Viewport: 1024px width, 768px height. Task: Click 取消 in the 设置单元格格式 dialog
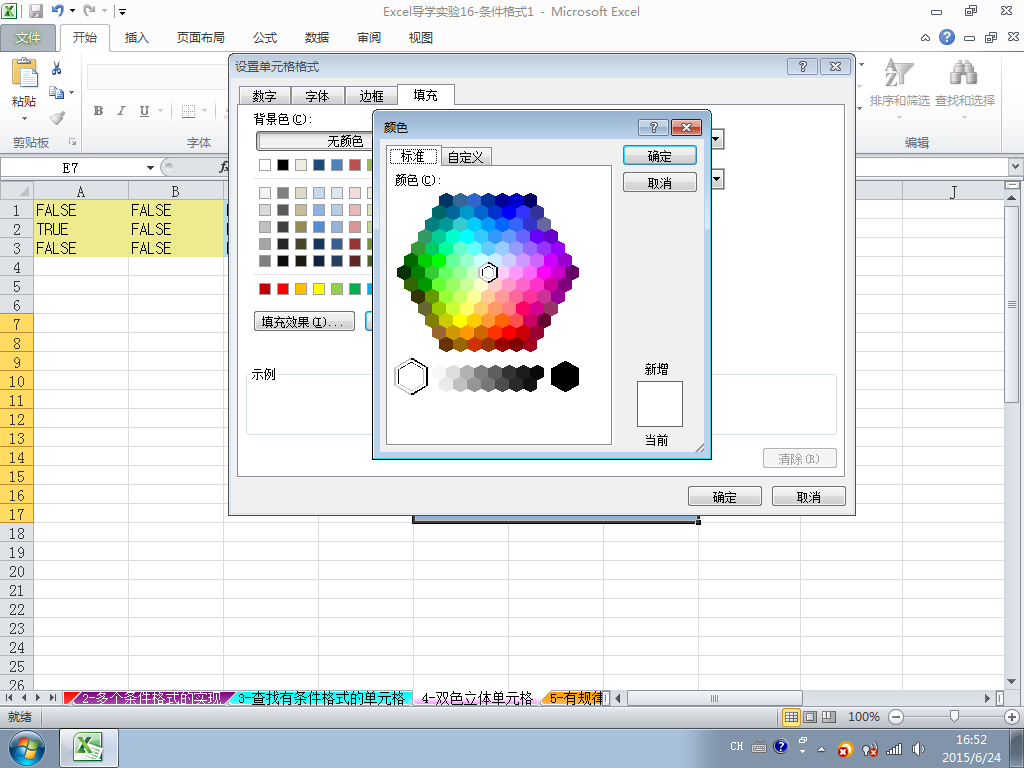coord(808,497)
